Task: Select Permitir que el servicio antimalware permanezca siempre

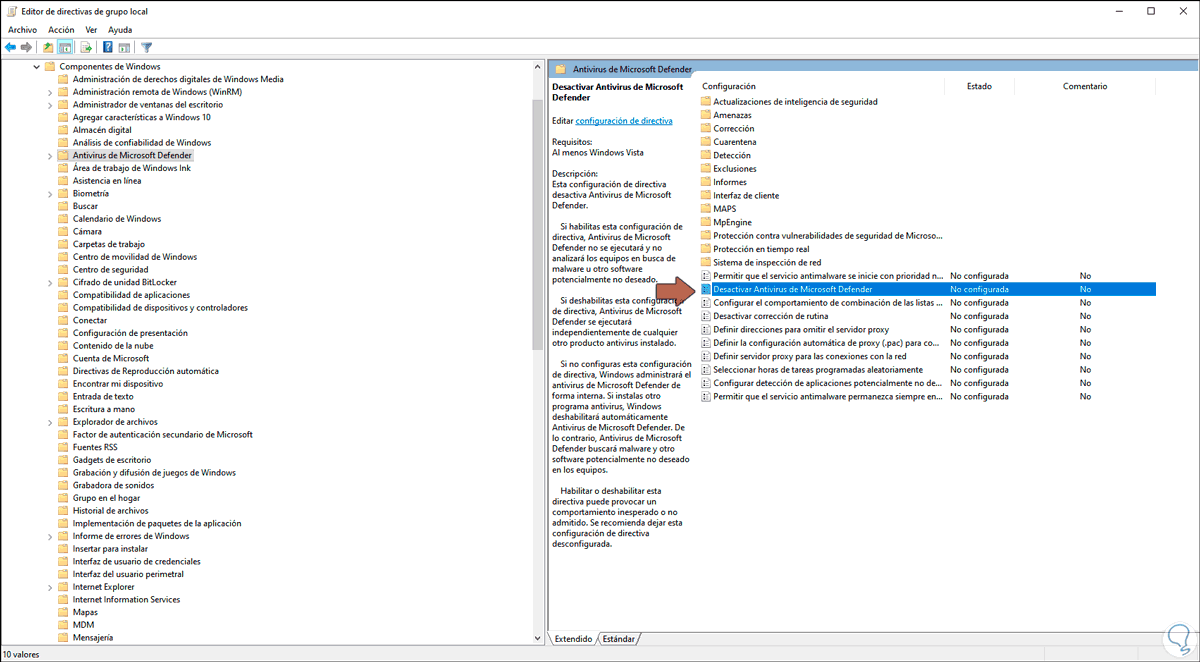Action: (927, 396)
